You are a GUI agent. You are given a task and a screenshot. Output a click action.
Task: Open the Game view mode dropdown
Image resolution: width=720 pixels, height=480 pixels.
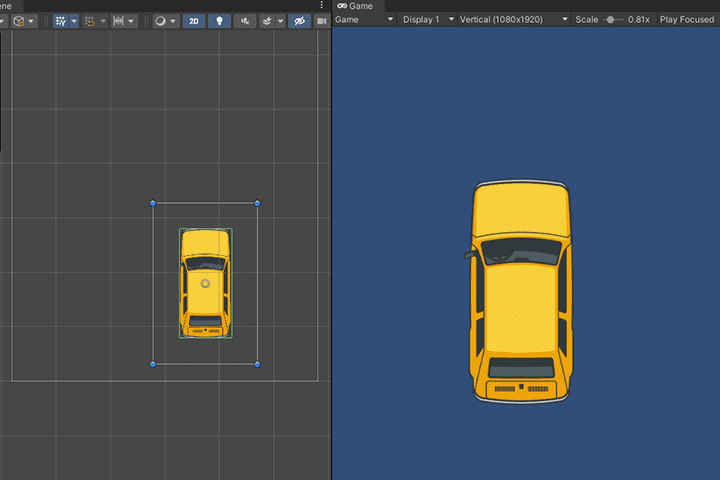(x=364, y=20)
